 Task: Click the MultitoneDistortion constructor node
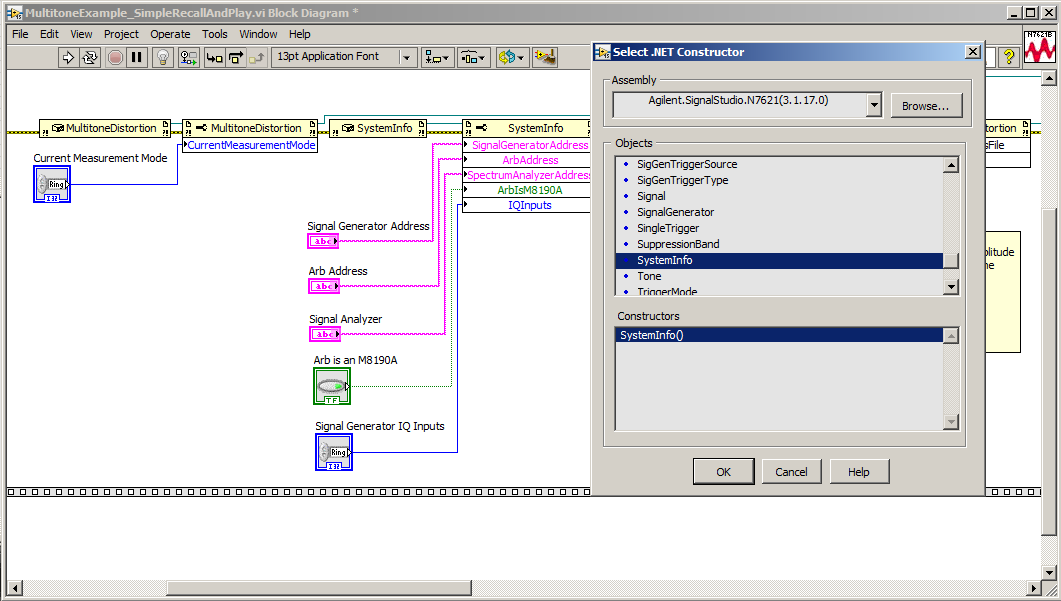click(x=105, y=128)
